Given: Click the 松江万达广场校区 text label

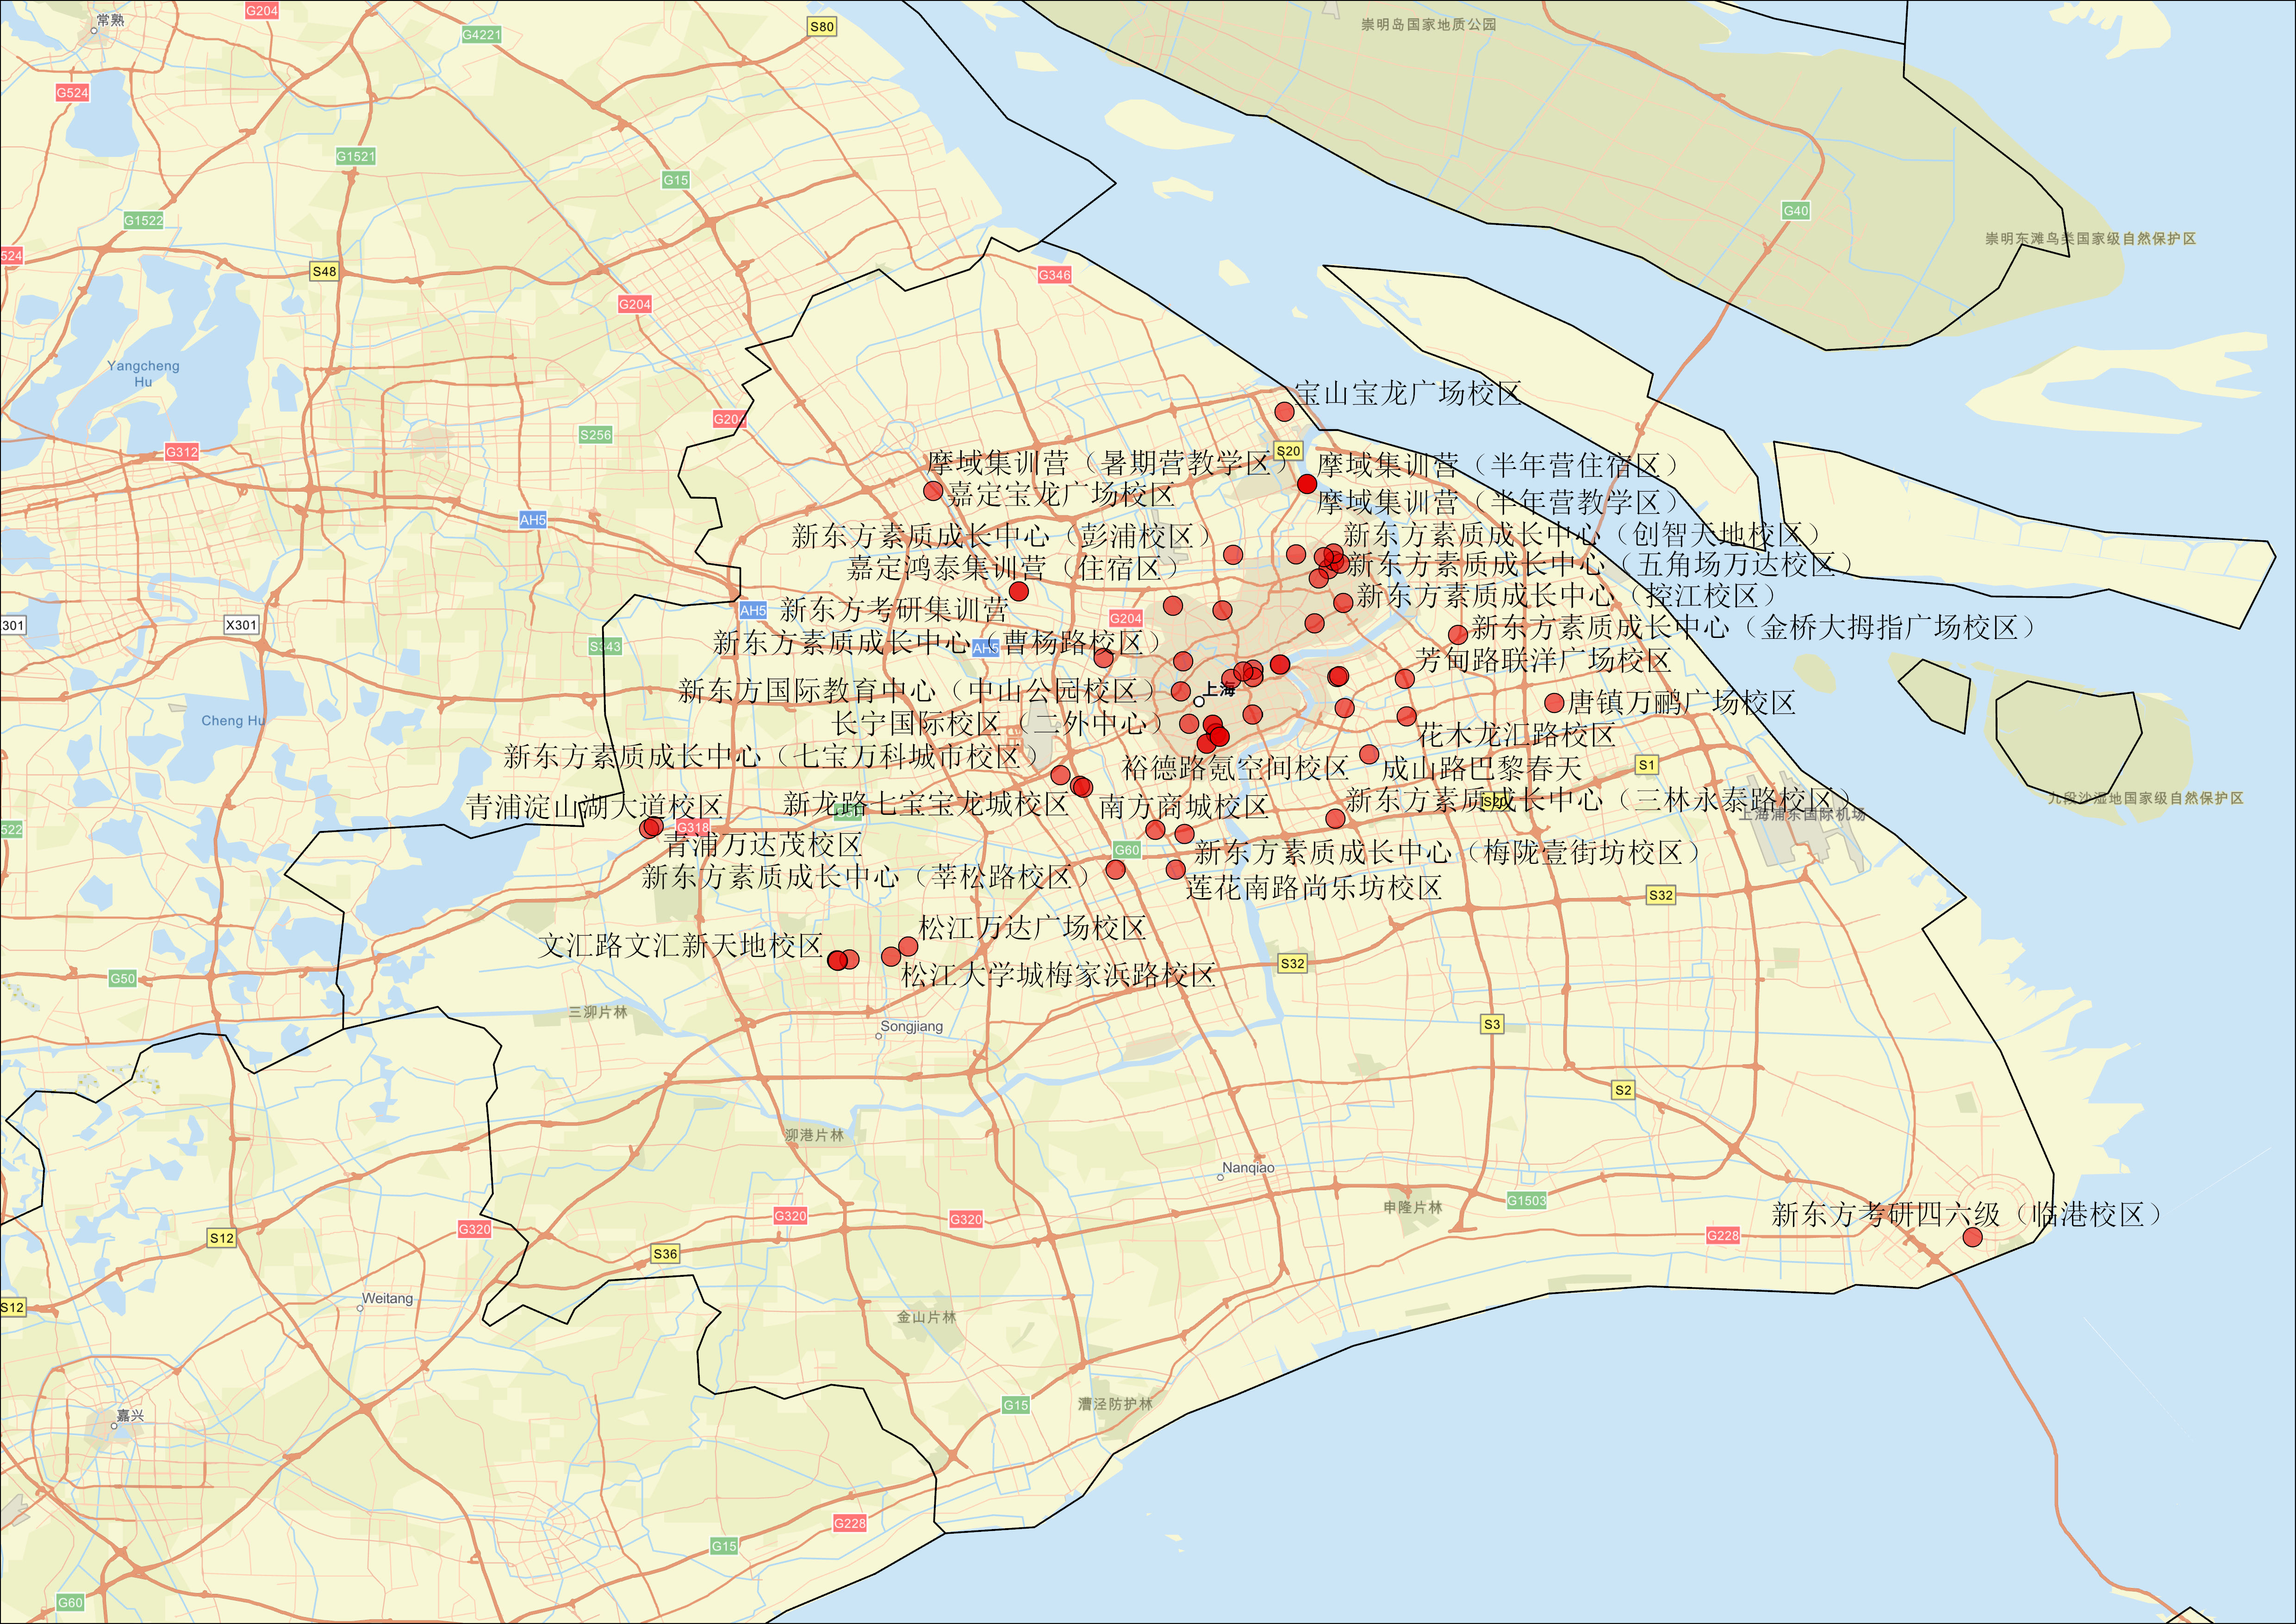Looking at the screenshot, I should click(1031, 928).
